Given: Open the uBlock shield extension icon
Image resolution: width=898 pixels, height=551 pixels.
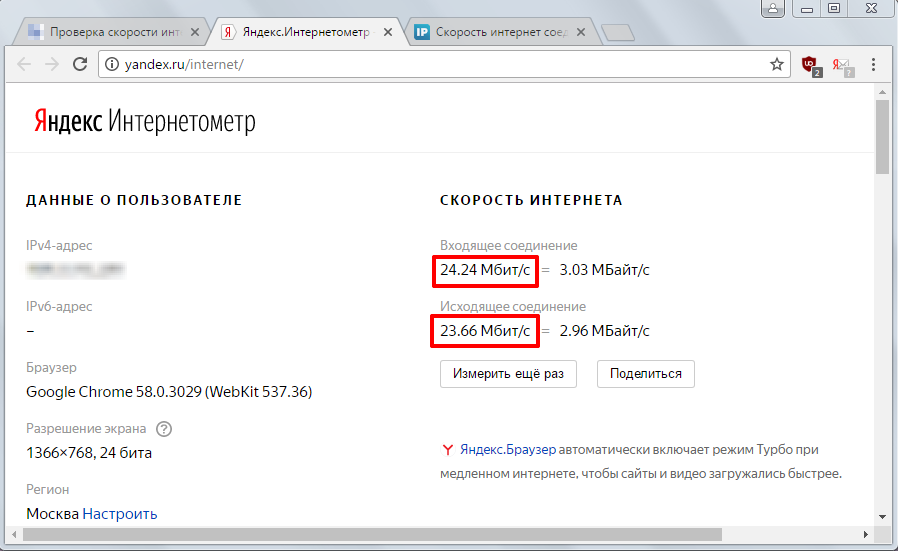Looking at the screenshot, I should (811, 65).
